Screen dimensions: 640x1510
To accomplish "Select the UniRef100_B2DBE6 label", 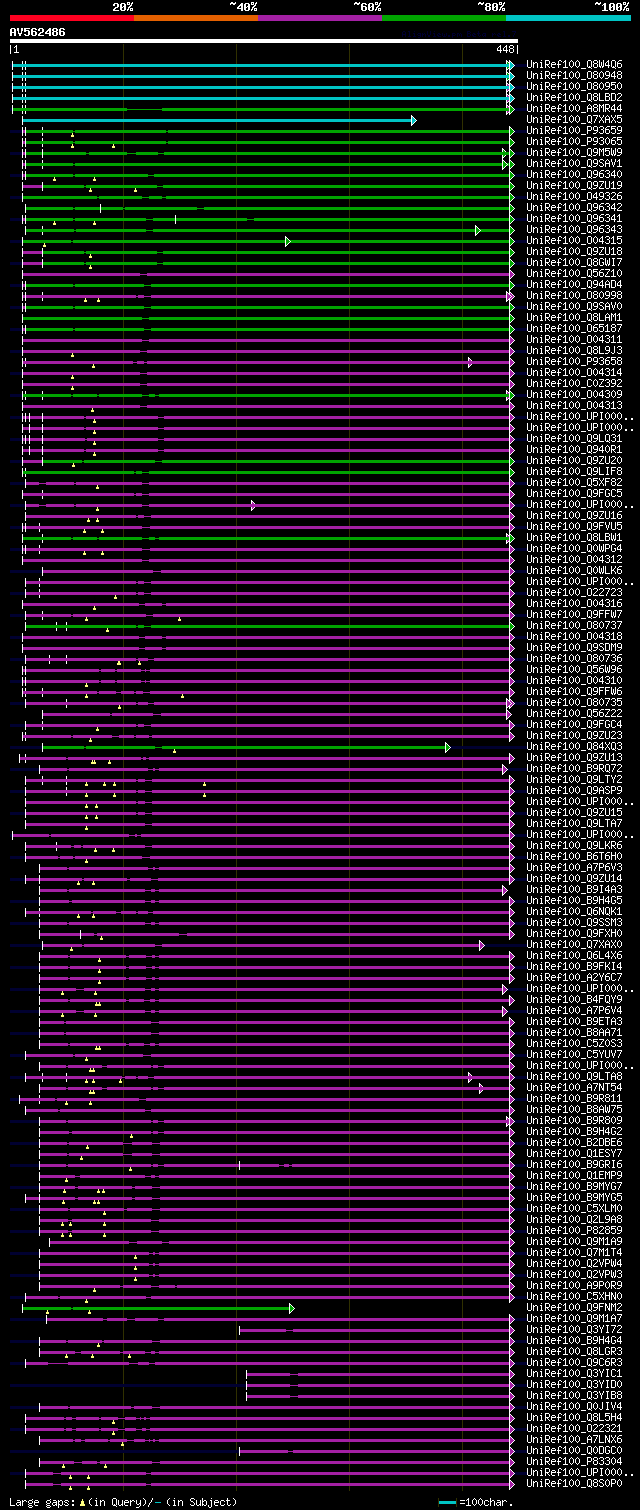I will [574, 1142].
